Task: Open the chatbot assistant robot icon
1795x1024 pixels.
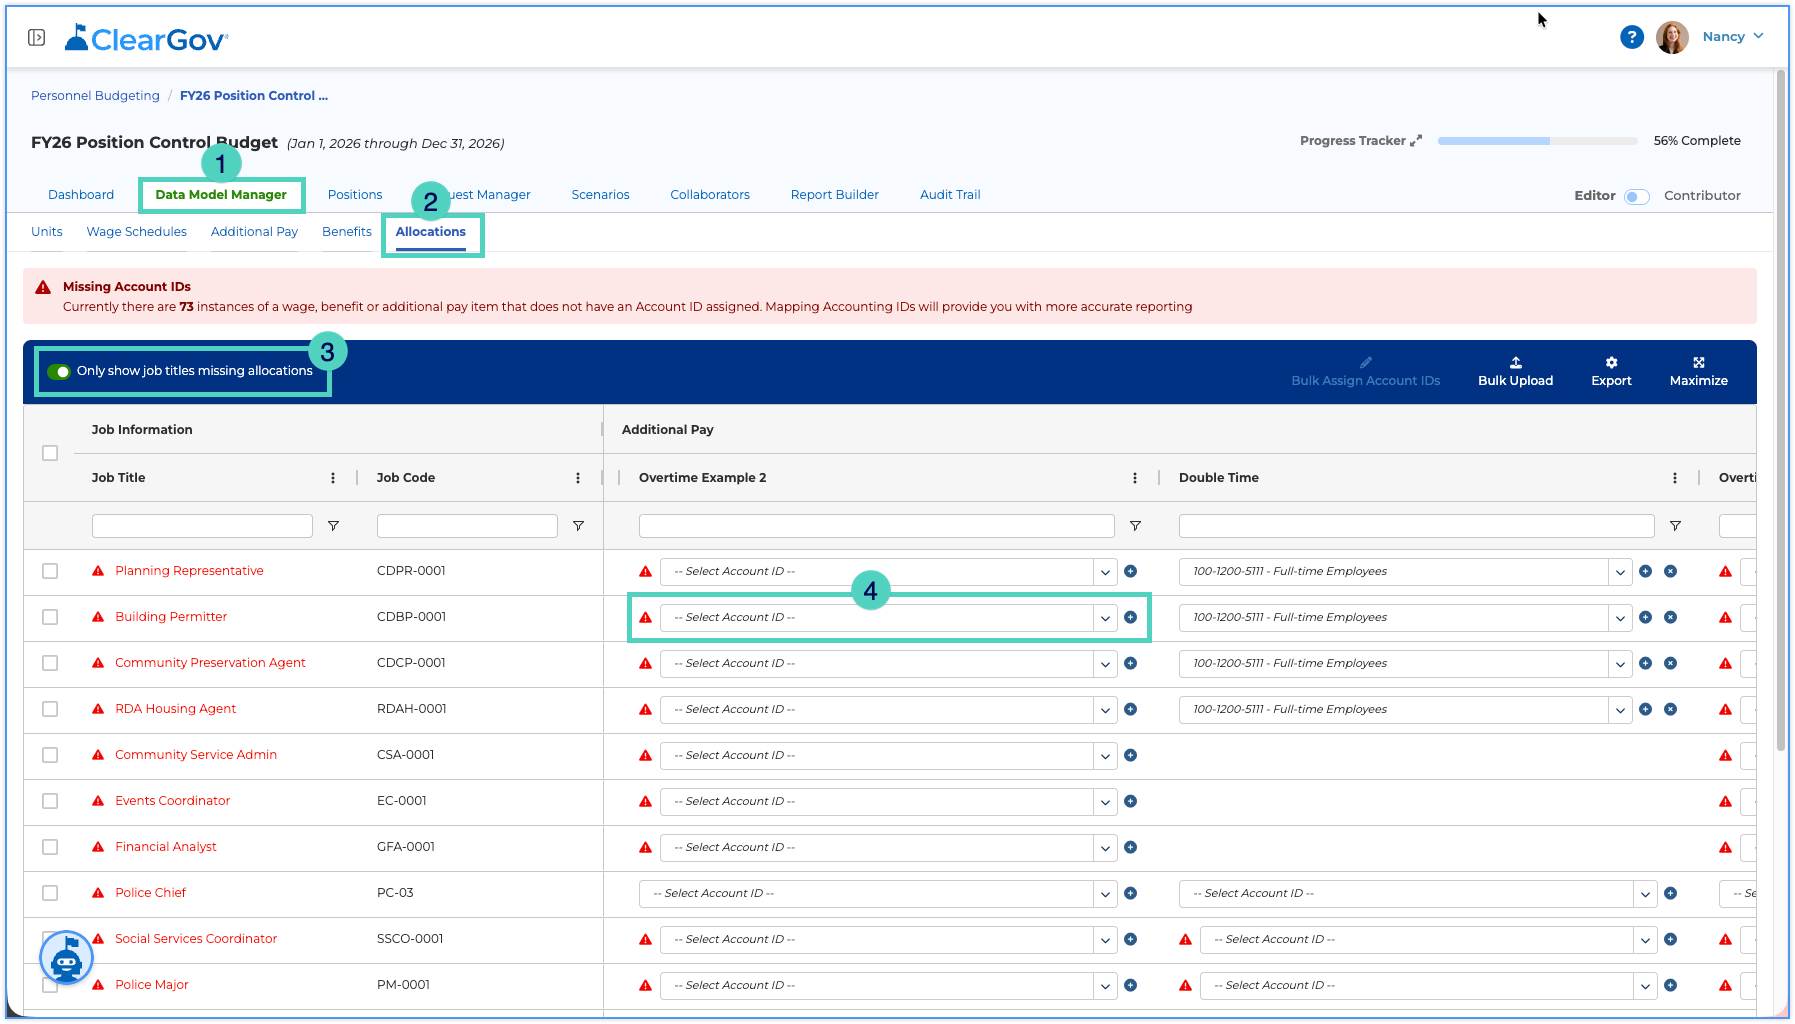Action: click(66, 958)
